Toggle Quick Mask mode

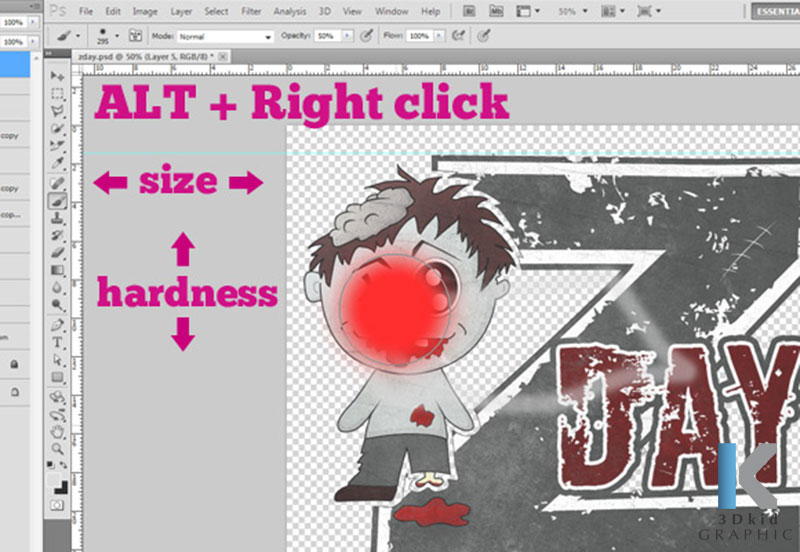(57, 505)
